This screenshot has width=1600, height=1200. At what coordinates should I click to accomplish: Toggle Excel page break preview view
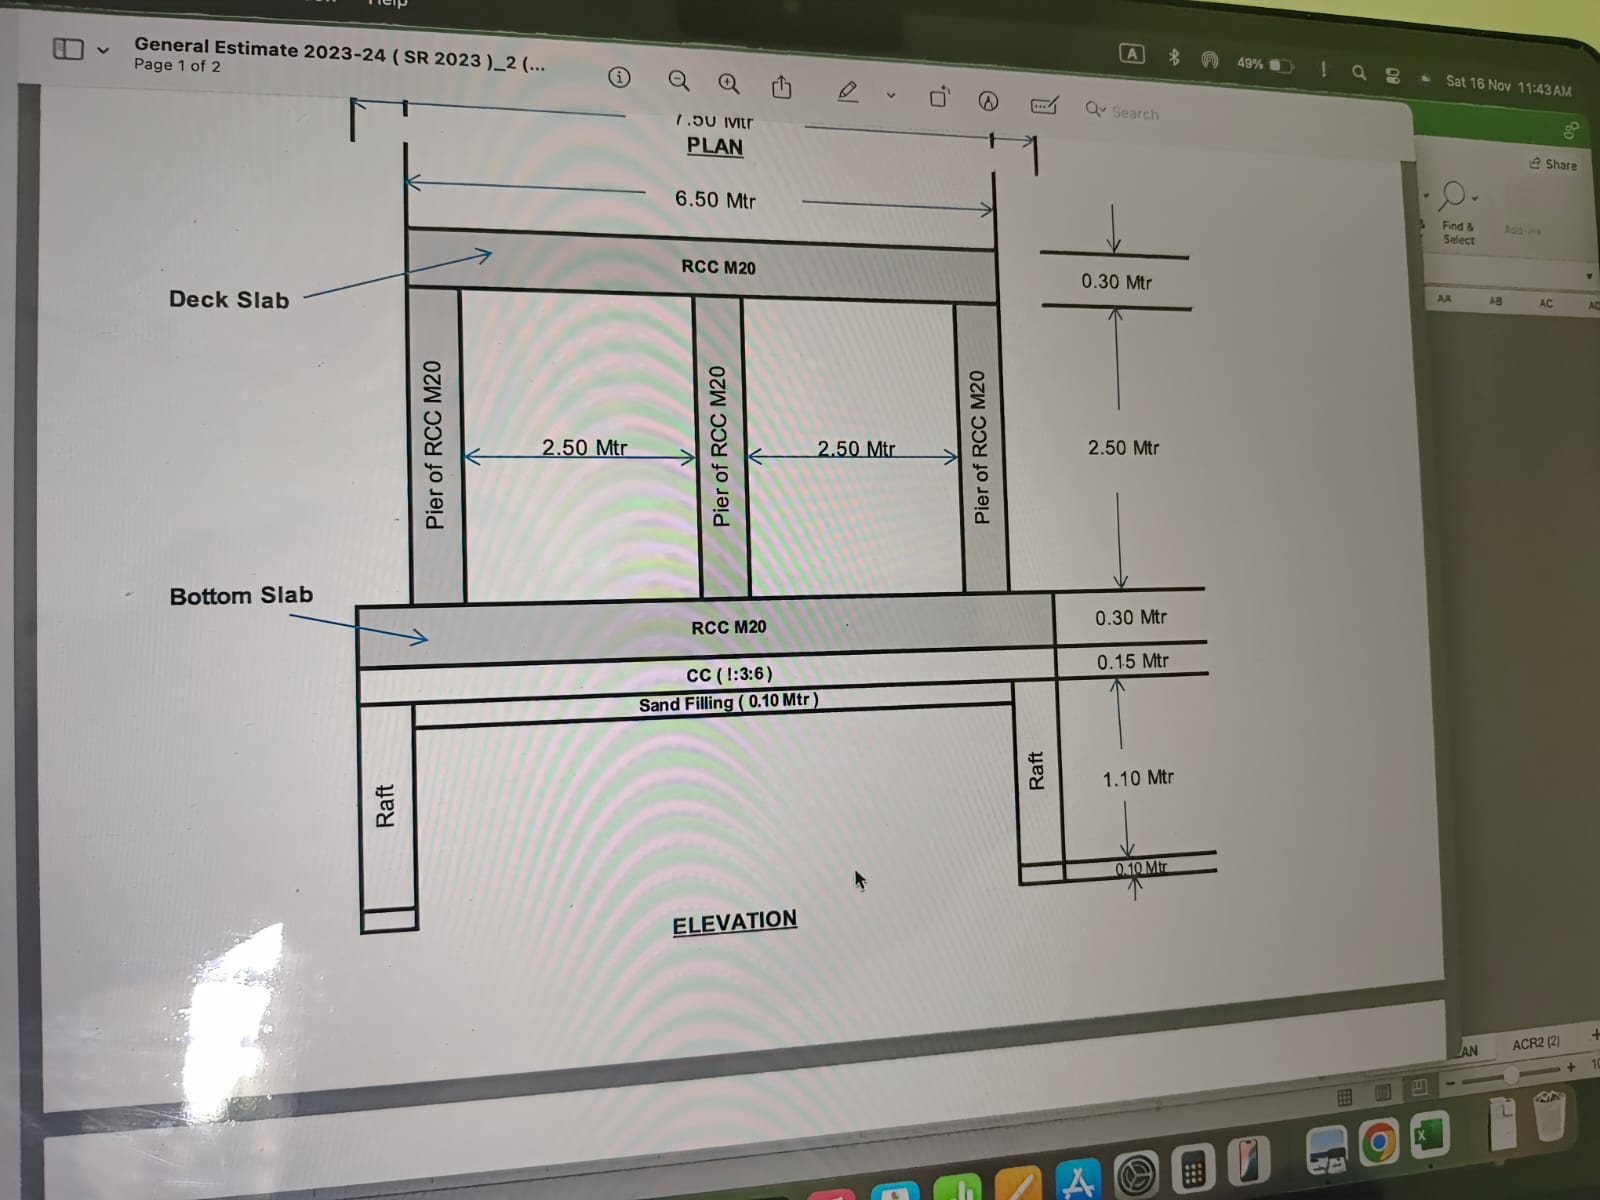[1418, 1088]
